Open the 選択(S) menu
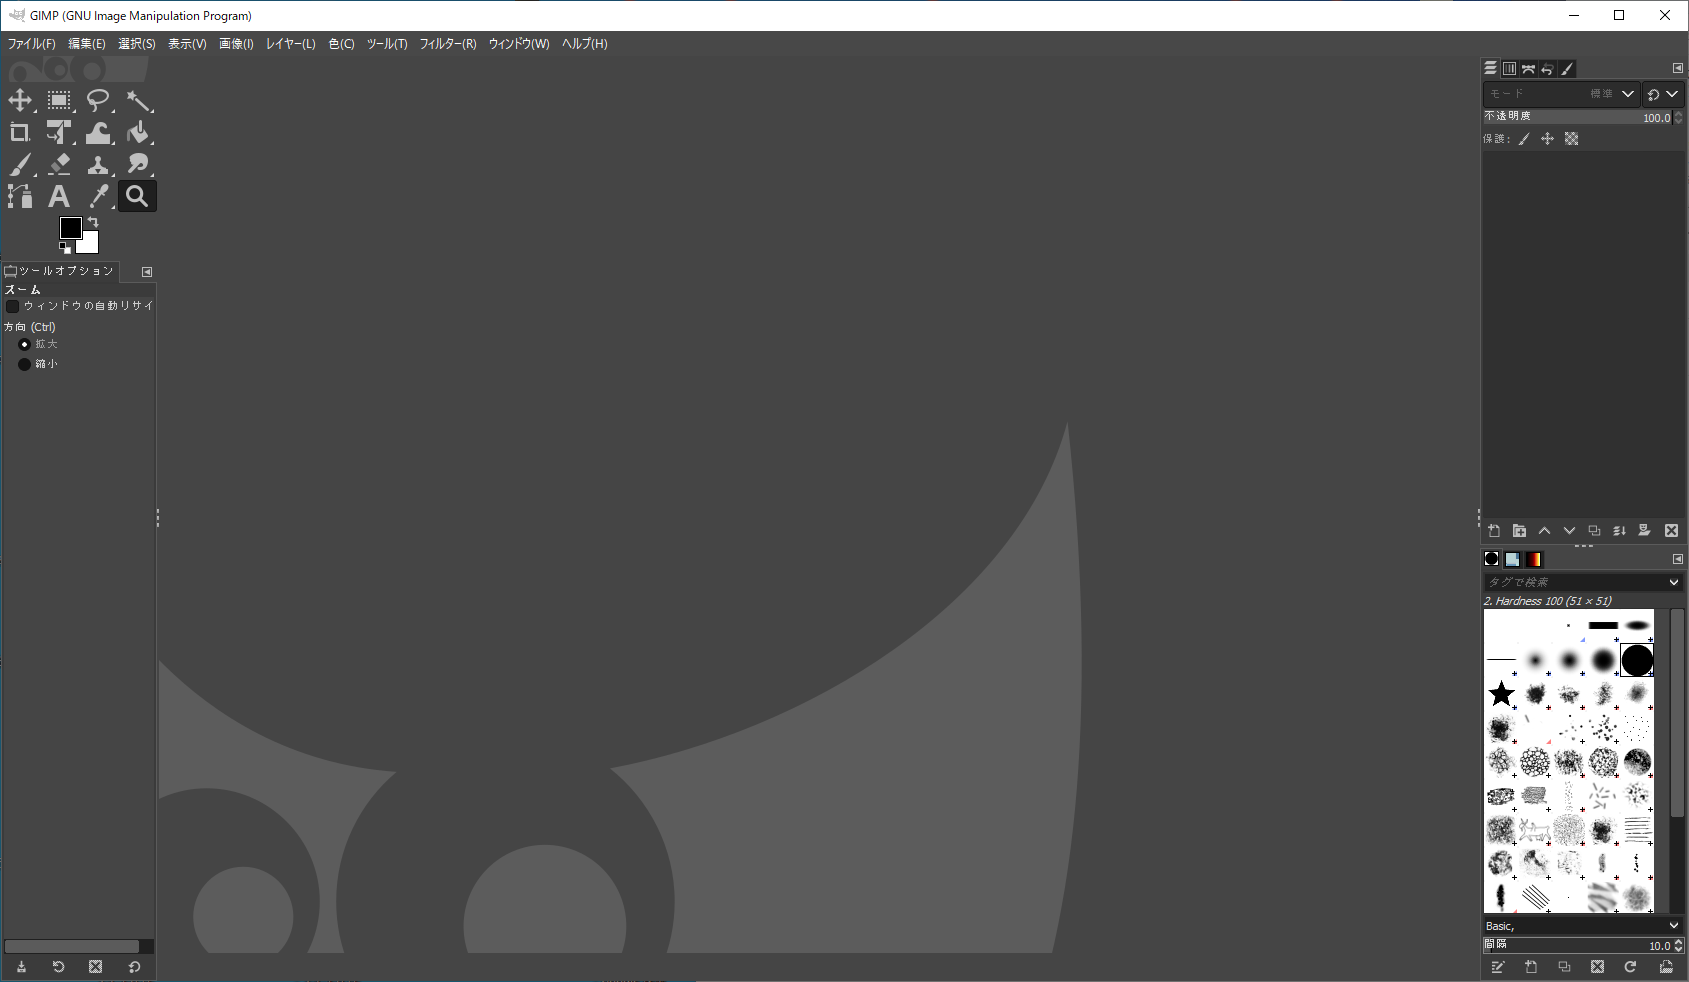This screenshot has width=1689, height=982. 137,44
